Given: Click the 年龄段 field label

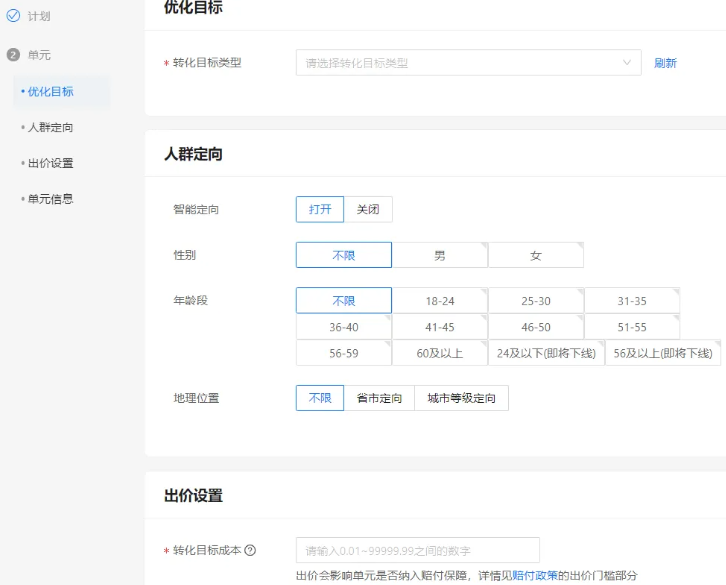Looking at the screenshot, I should click(190, 300).
